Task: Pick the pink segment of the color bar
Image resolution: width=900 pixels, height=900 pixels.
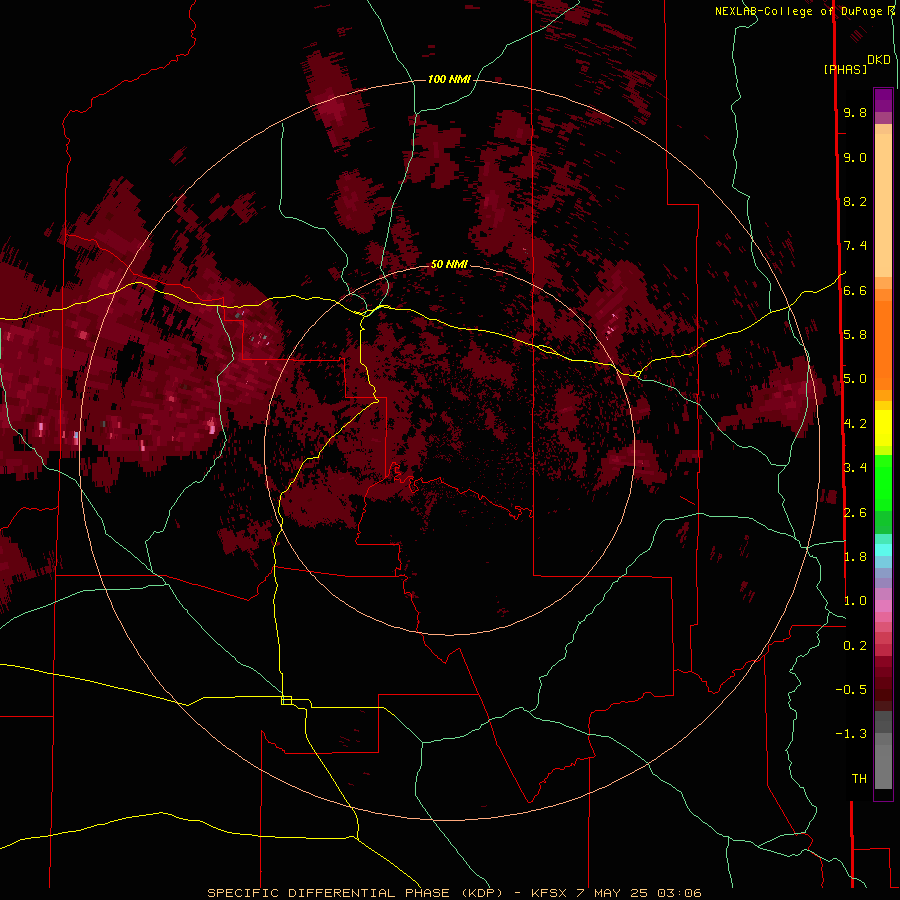Action: click(883, 606)
